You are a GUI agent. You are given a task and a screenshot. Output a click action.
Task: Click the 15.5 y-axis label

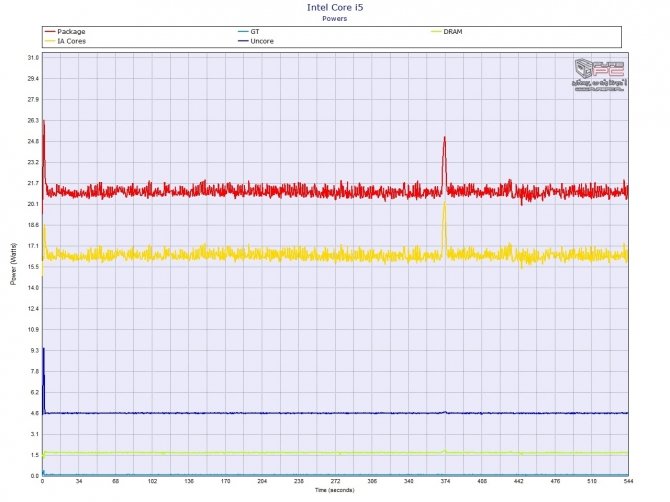pyautogui.click(x=33, y=267)
